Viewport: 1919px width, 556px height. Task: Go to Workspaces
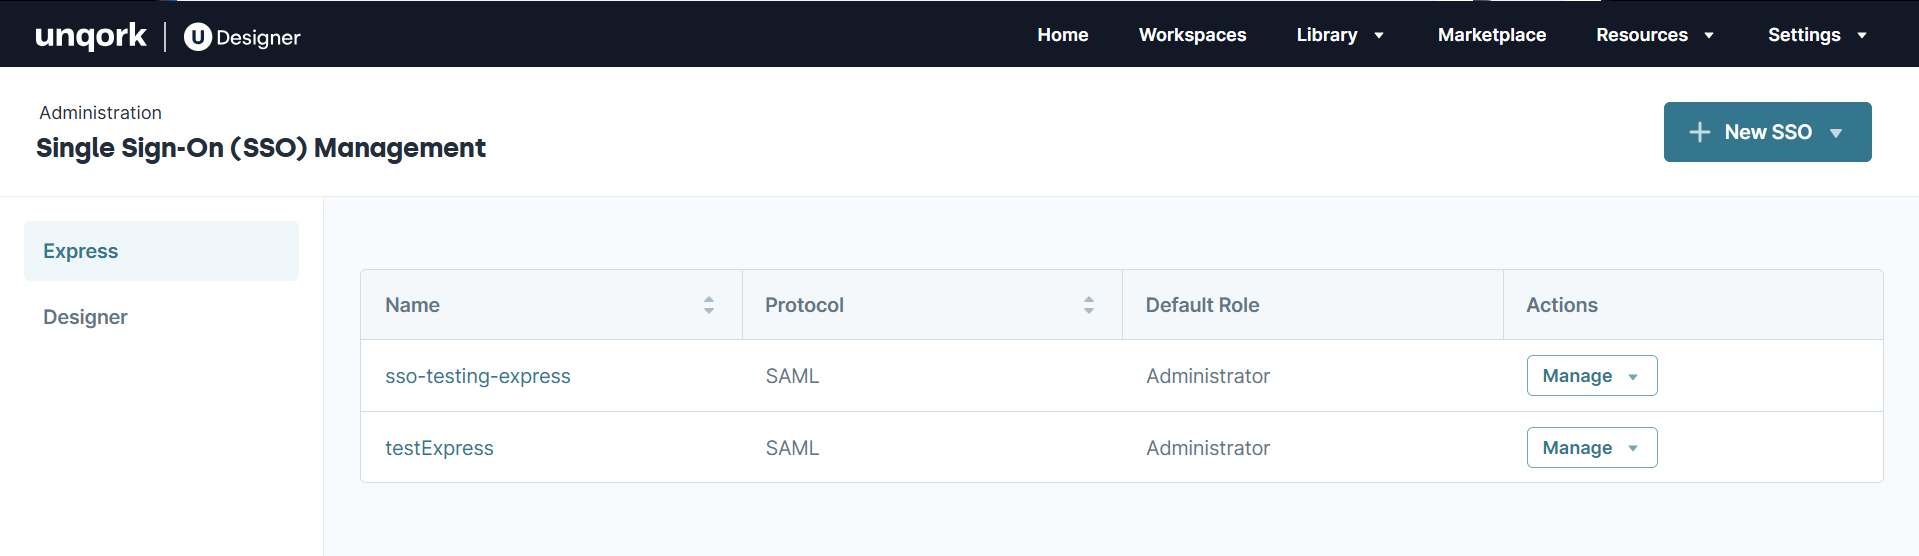tap(1192, 35)
